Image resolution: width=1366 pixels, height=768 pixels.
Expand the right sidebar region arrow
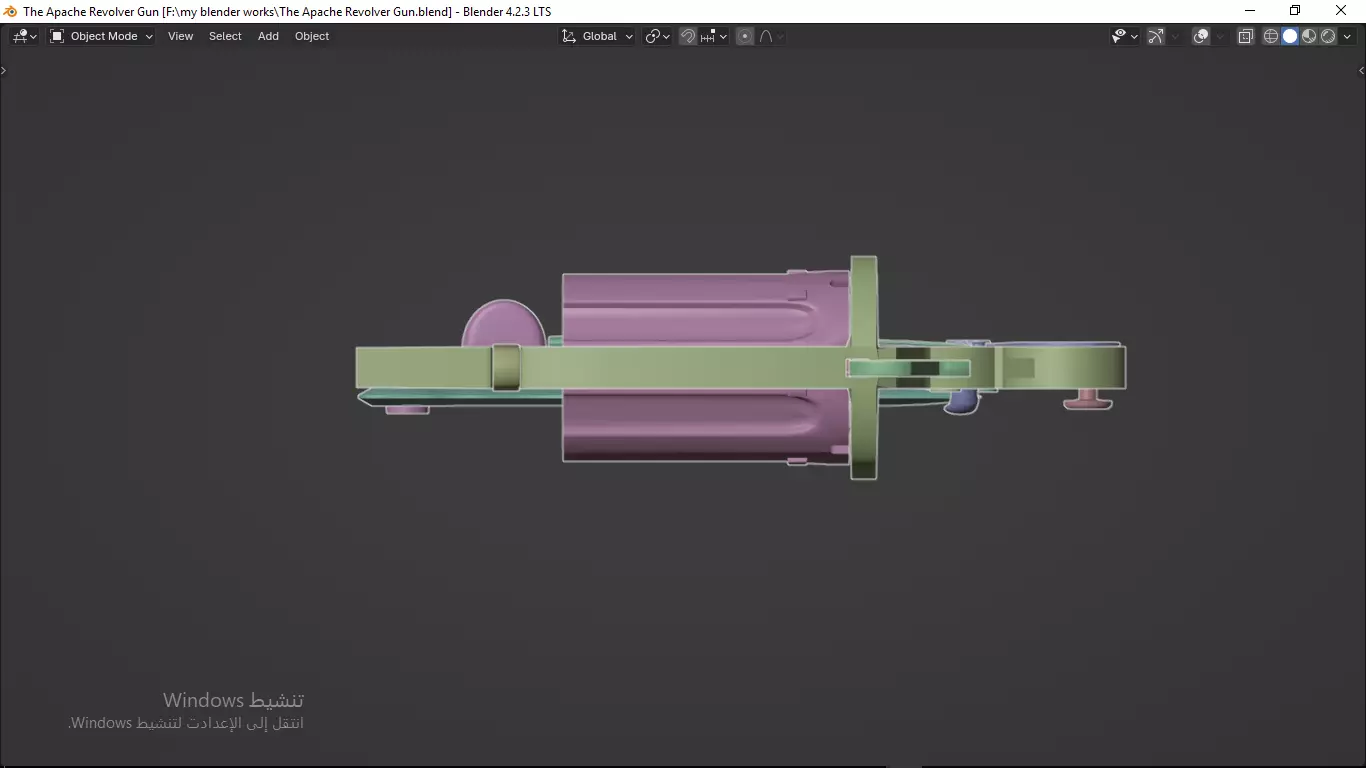pos(1361,70)
